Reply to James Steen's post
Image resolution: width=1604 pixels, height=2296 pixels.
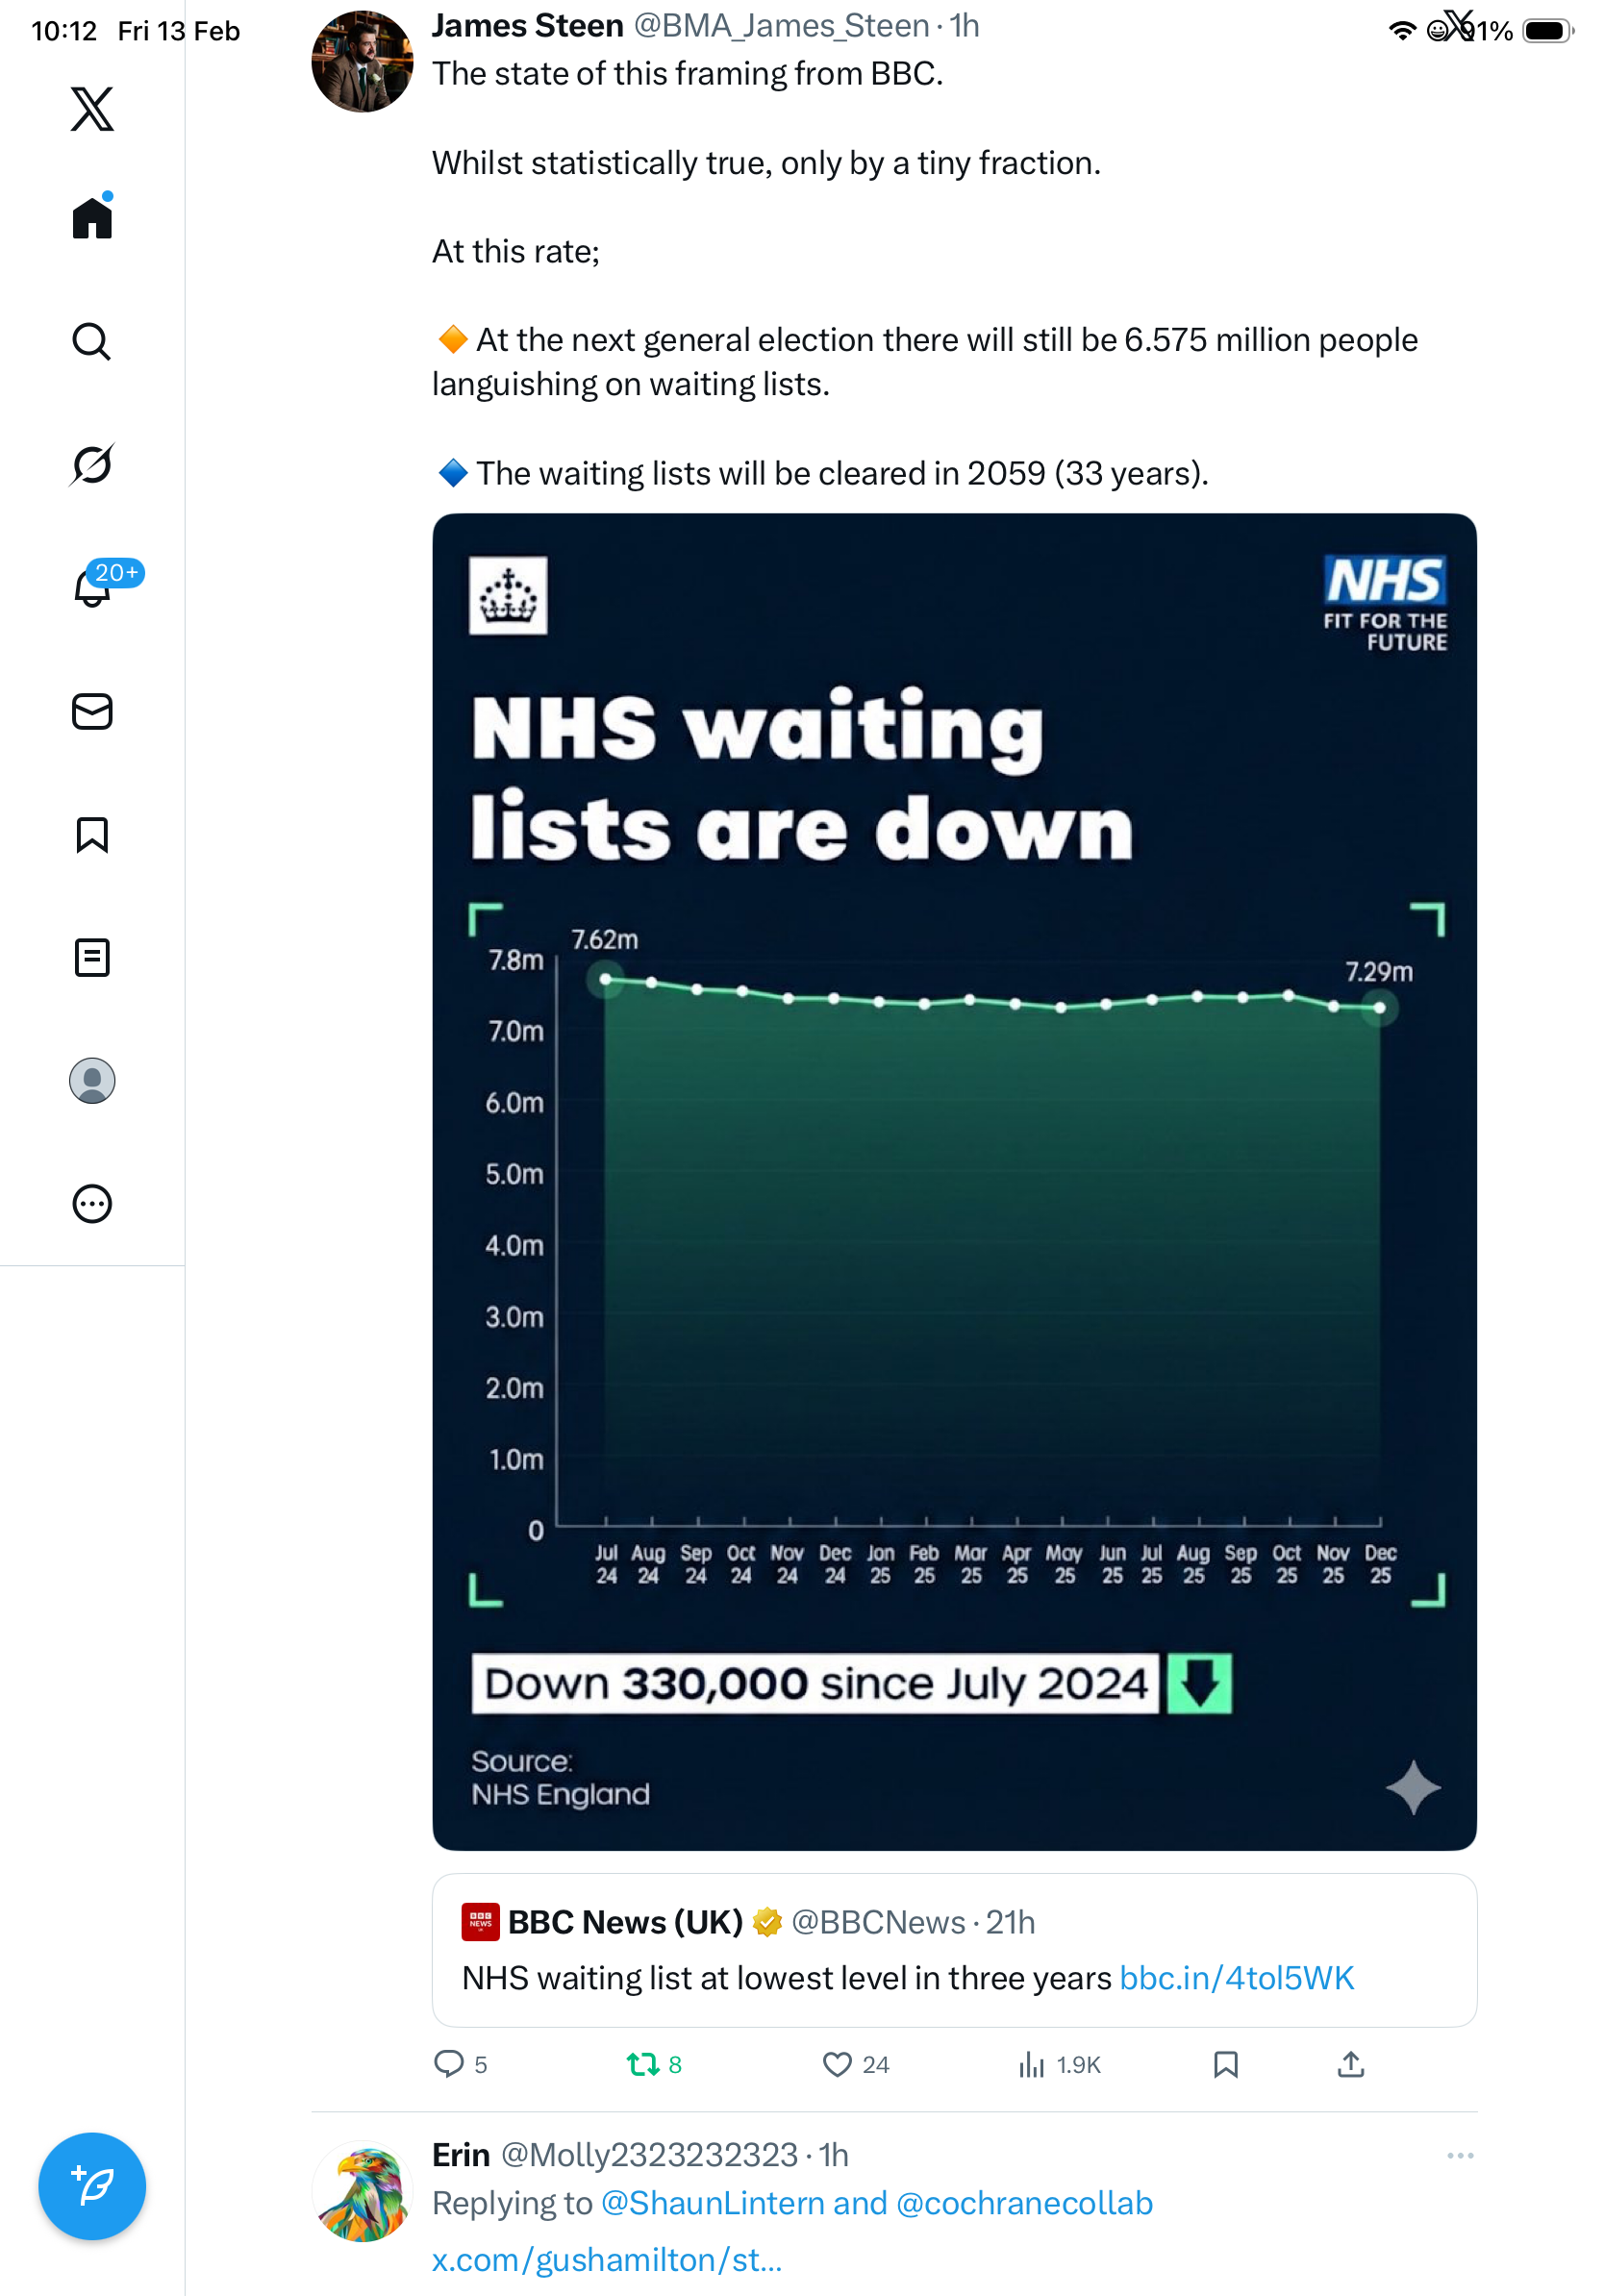click(x=449, y=2064)
